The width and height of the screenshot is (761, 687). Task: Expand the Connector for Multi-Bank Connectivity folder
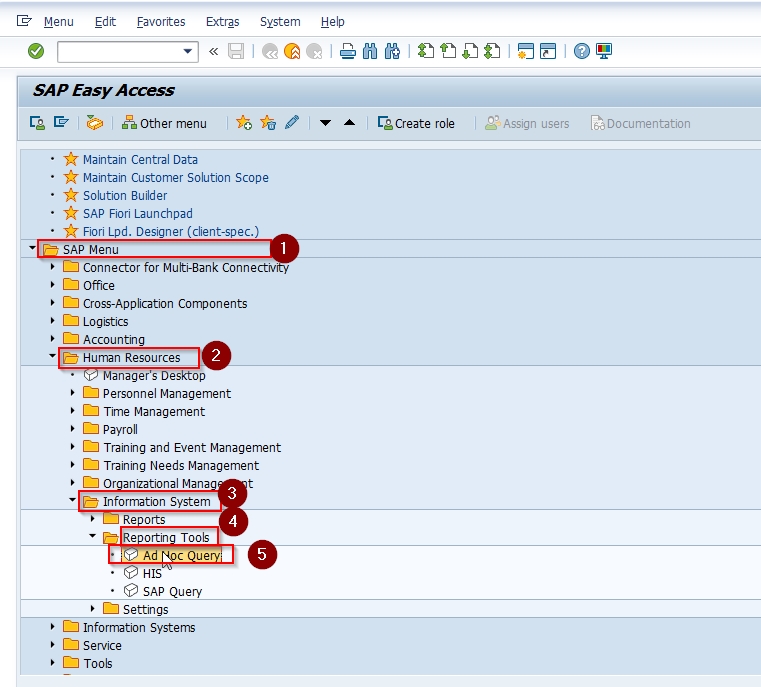(x=52, y=267)
